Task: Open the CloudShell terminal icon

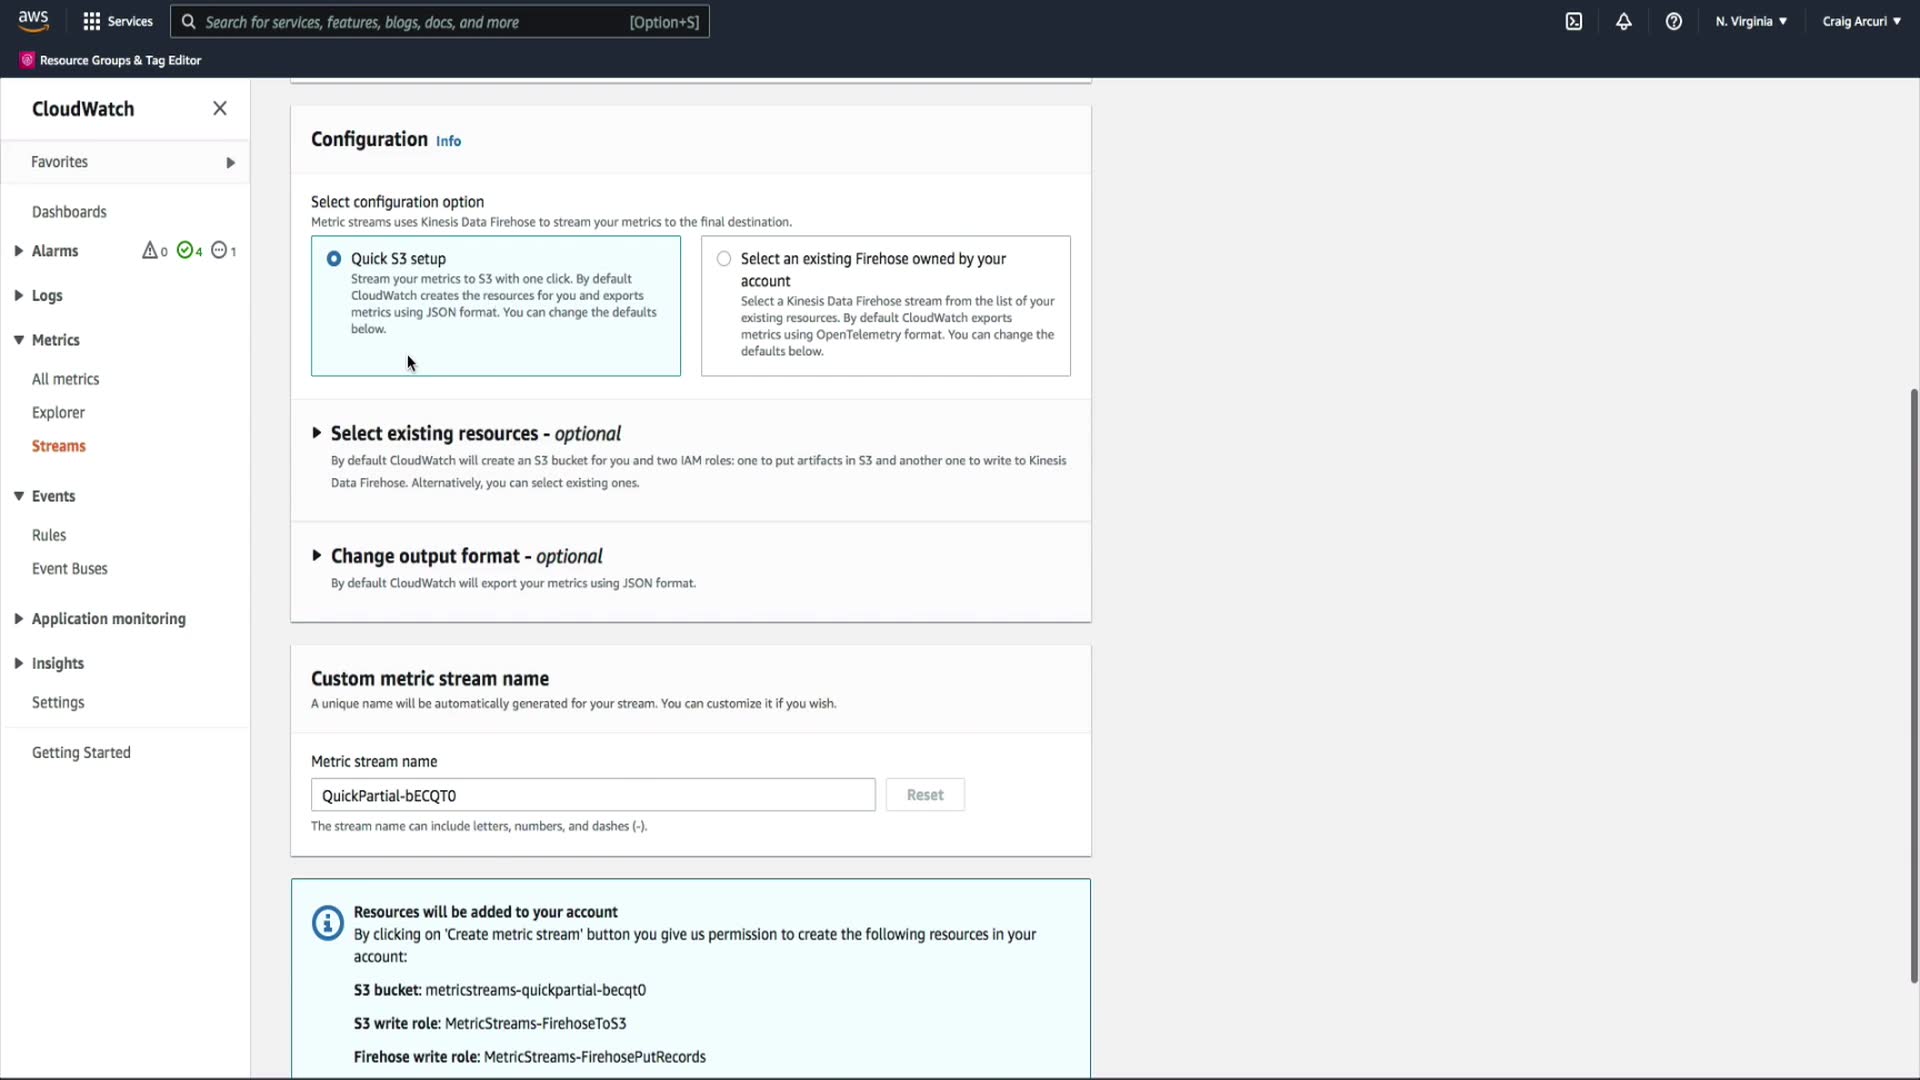Action: pyautogui.click(x=1574, y=21)
